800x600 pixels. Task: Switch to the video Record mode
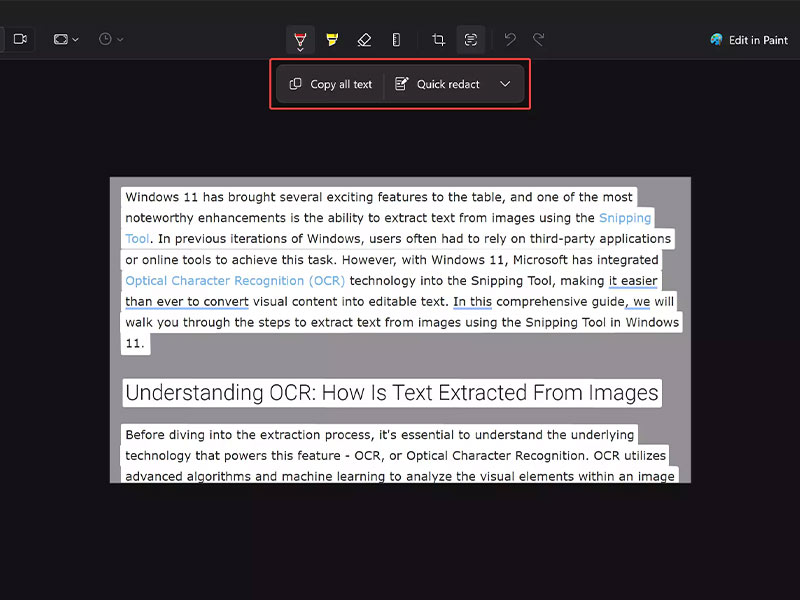pos(20,39)
